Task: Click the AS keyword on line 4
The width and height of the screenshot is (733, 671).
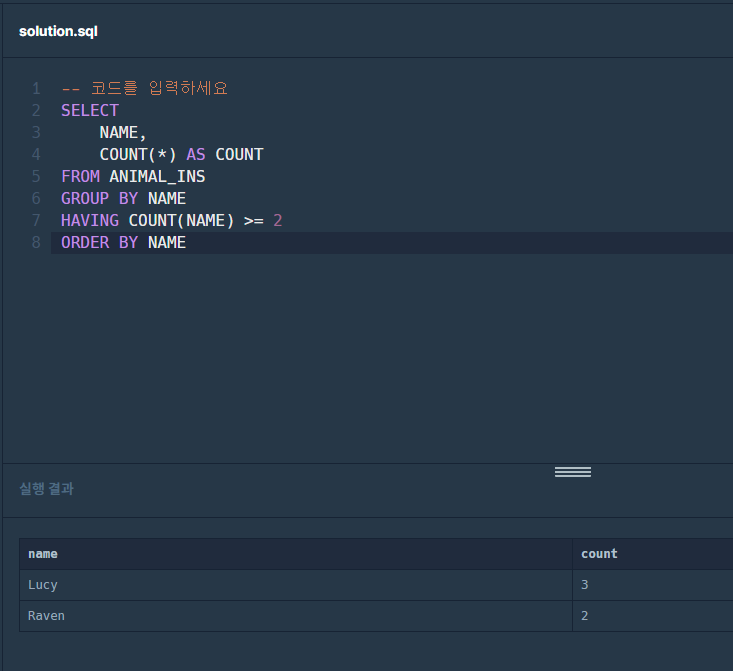Action: 196,154
